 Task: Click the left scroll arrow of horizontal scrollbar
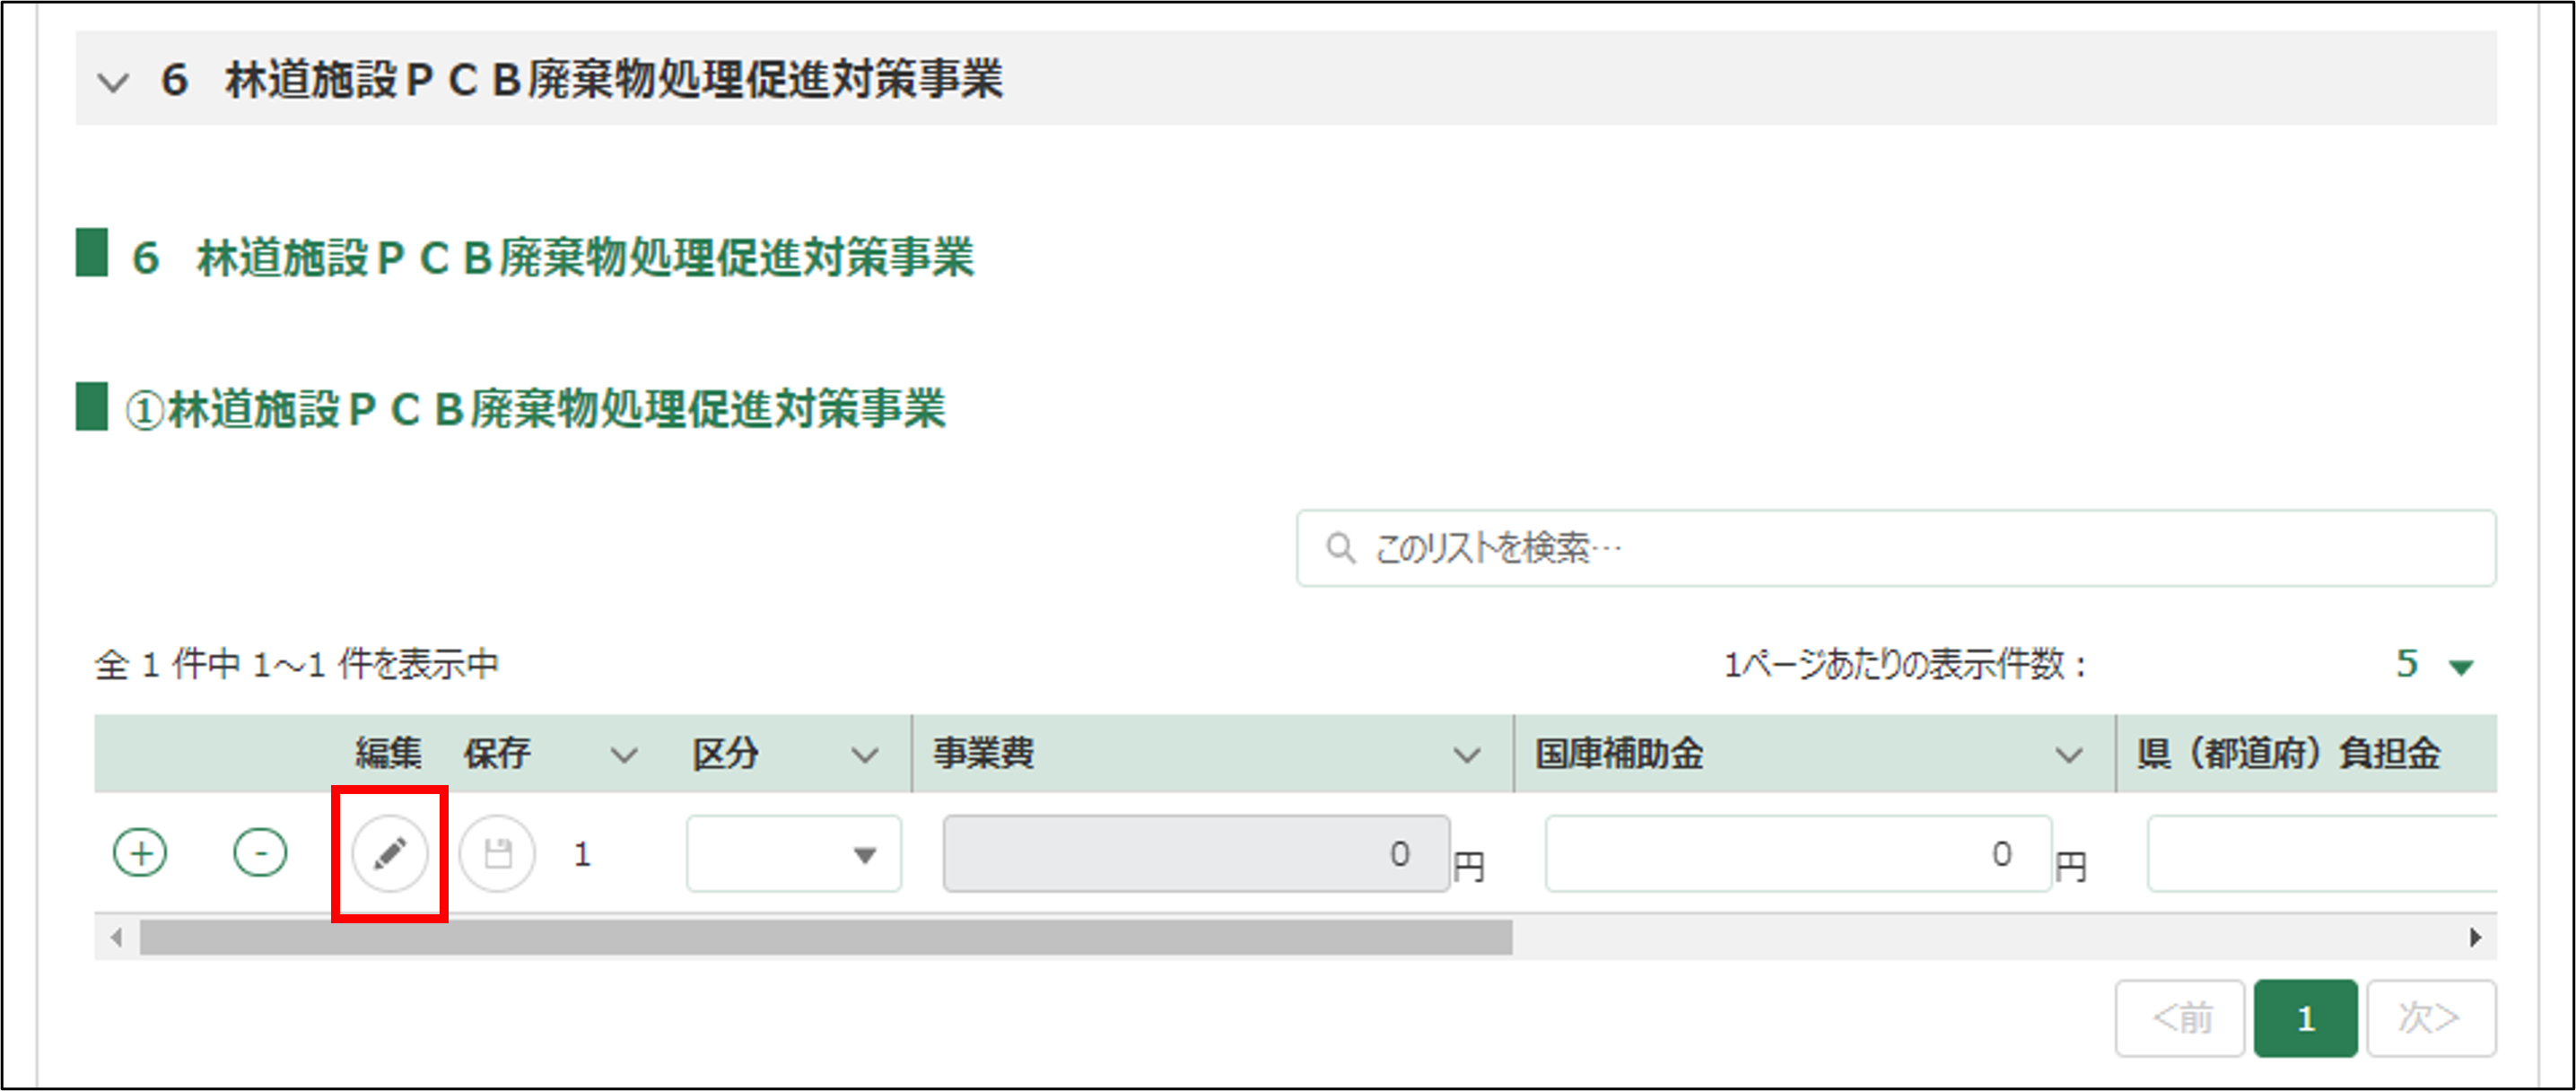[117, 937]
